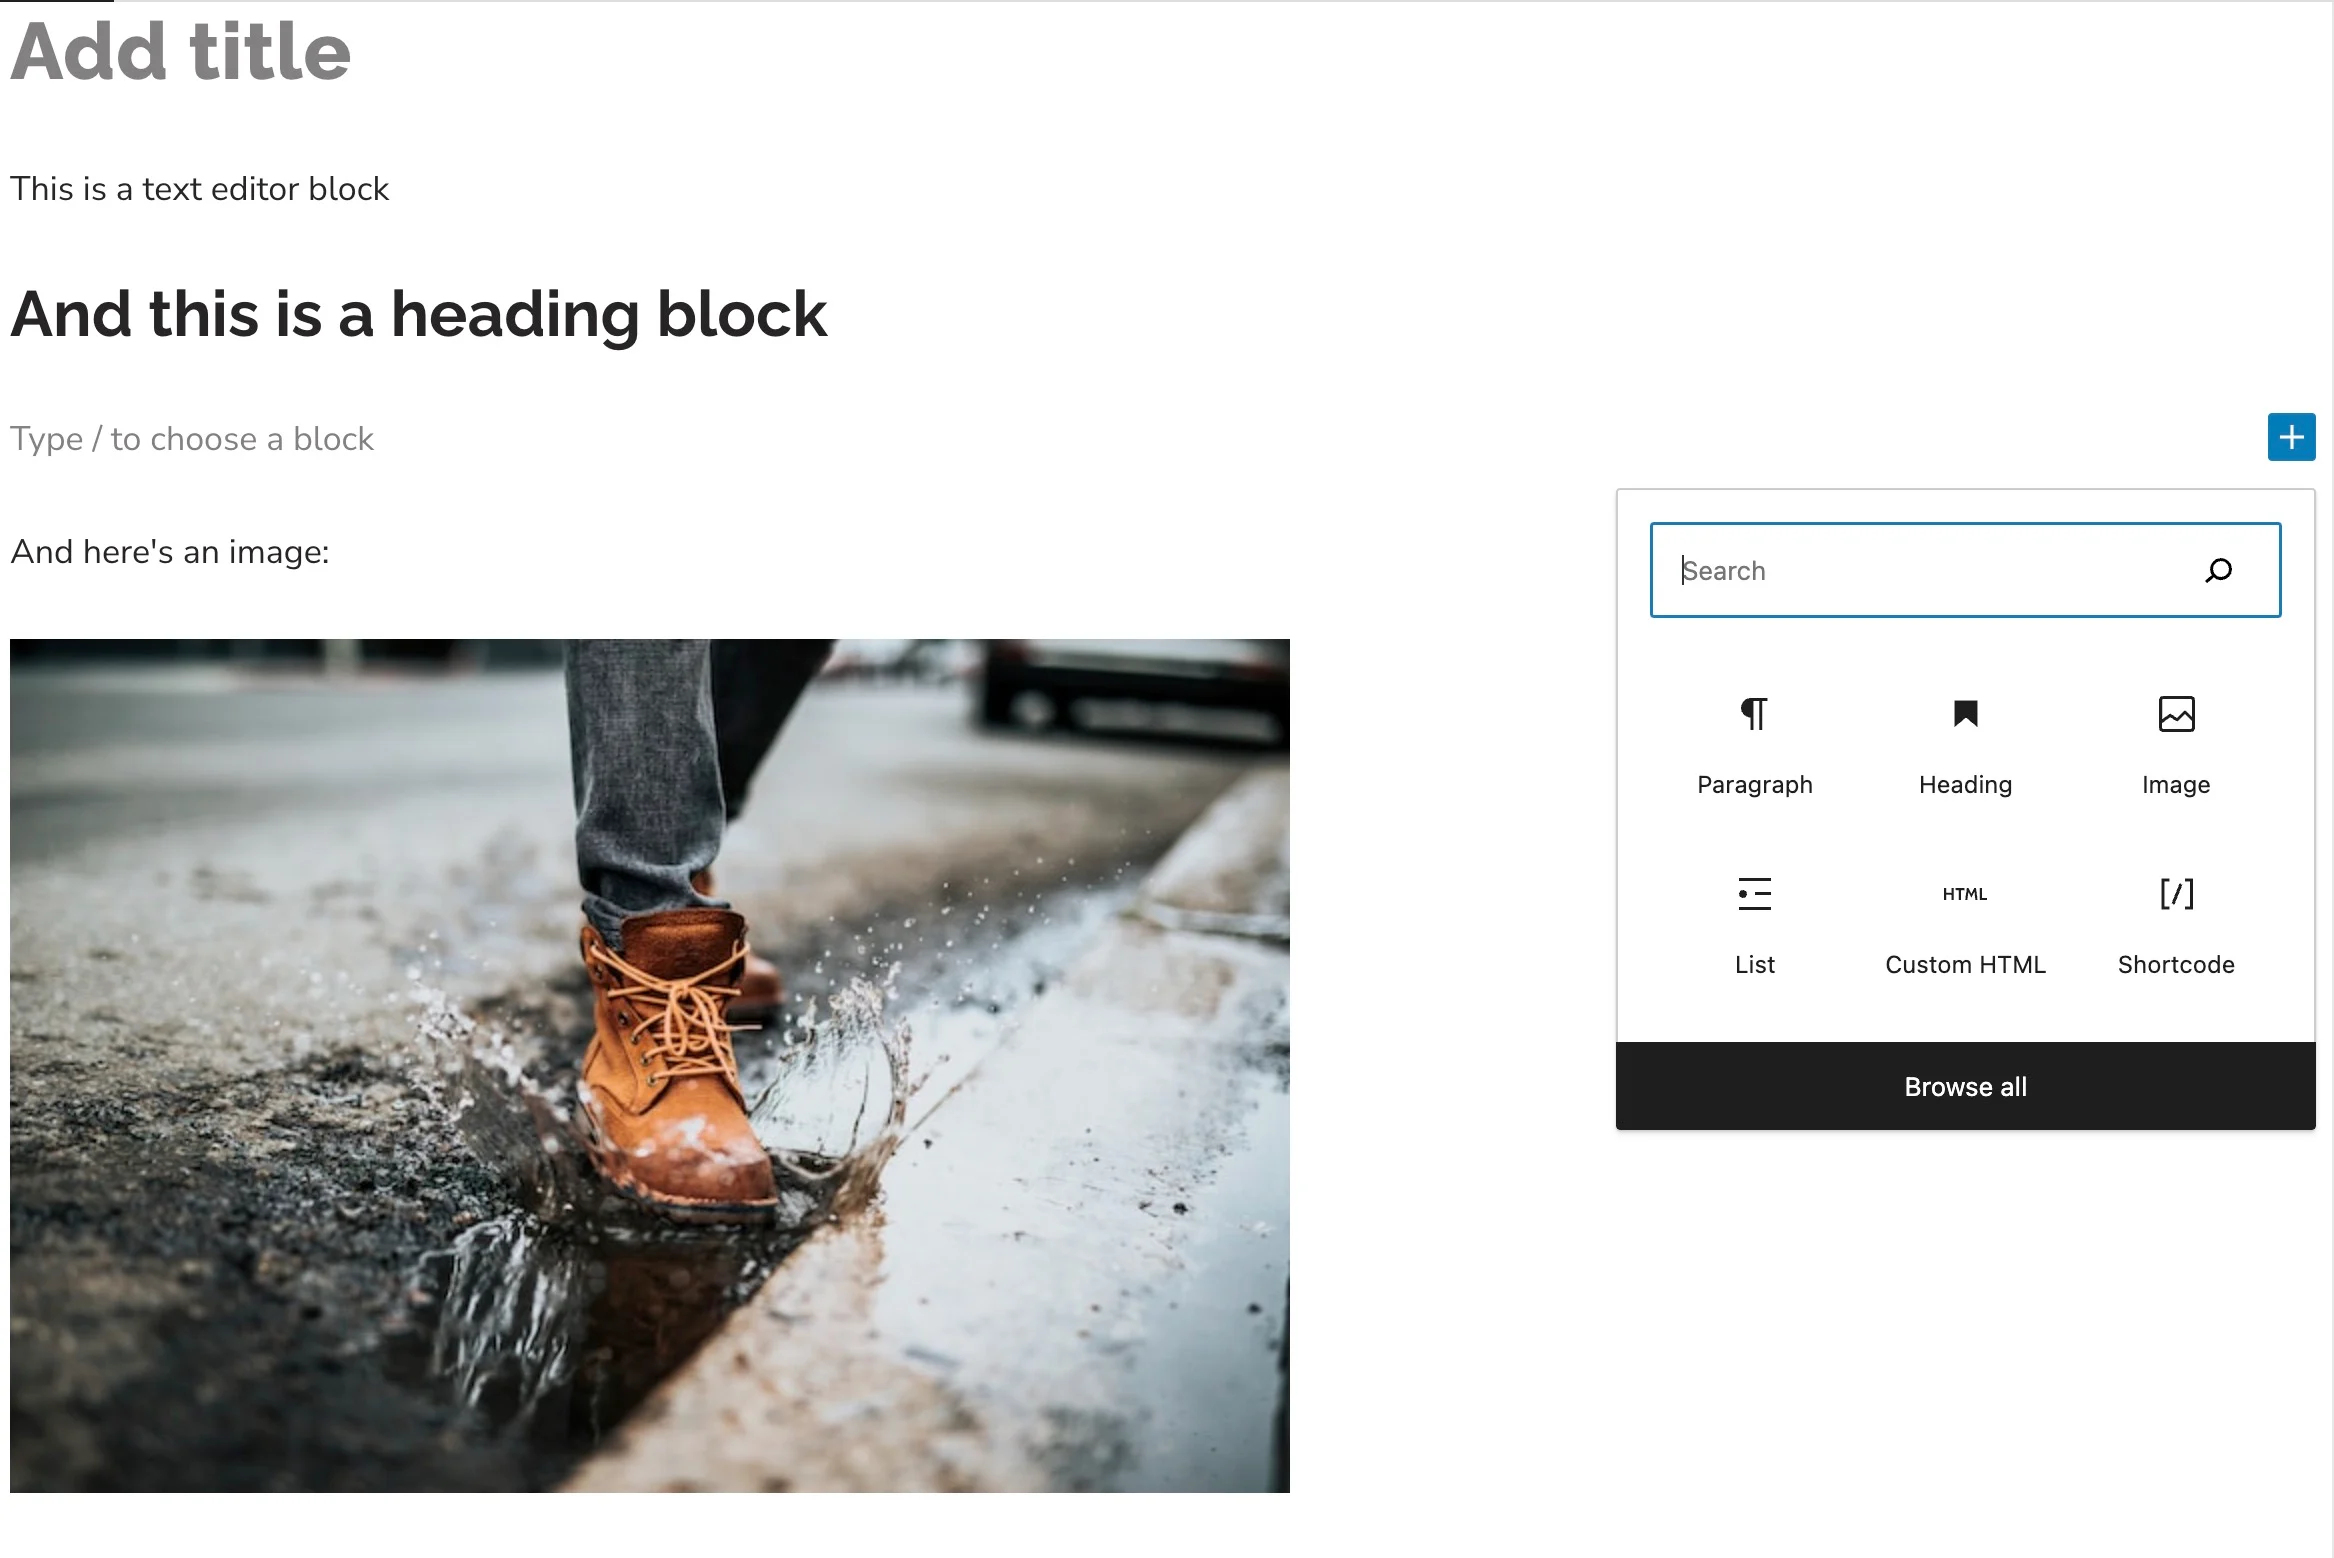
Task: Click the Custom HTML block icon
Action: (1964, 894)
